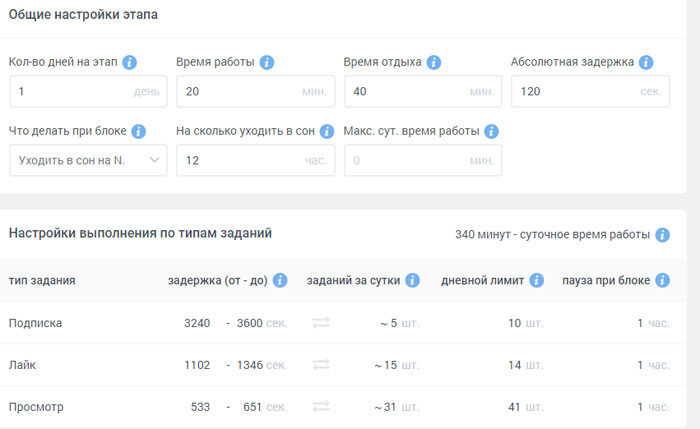Focus the Время отдыха field showing 40

click(423, 91)
